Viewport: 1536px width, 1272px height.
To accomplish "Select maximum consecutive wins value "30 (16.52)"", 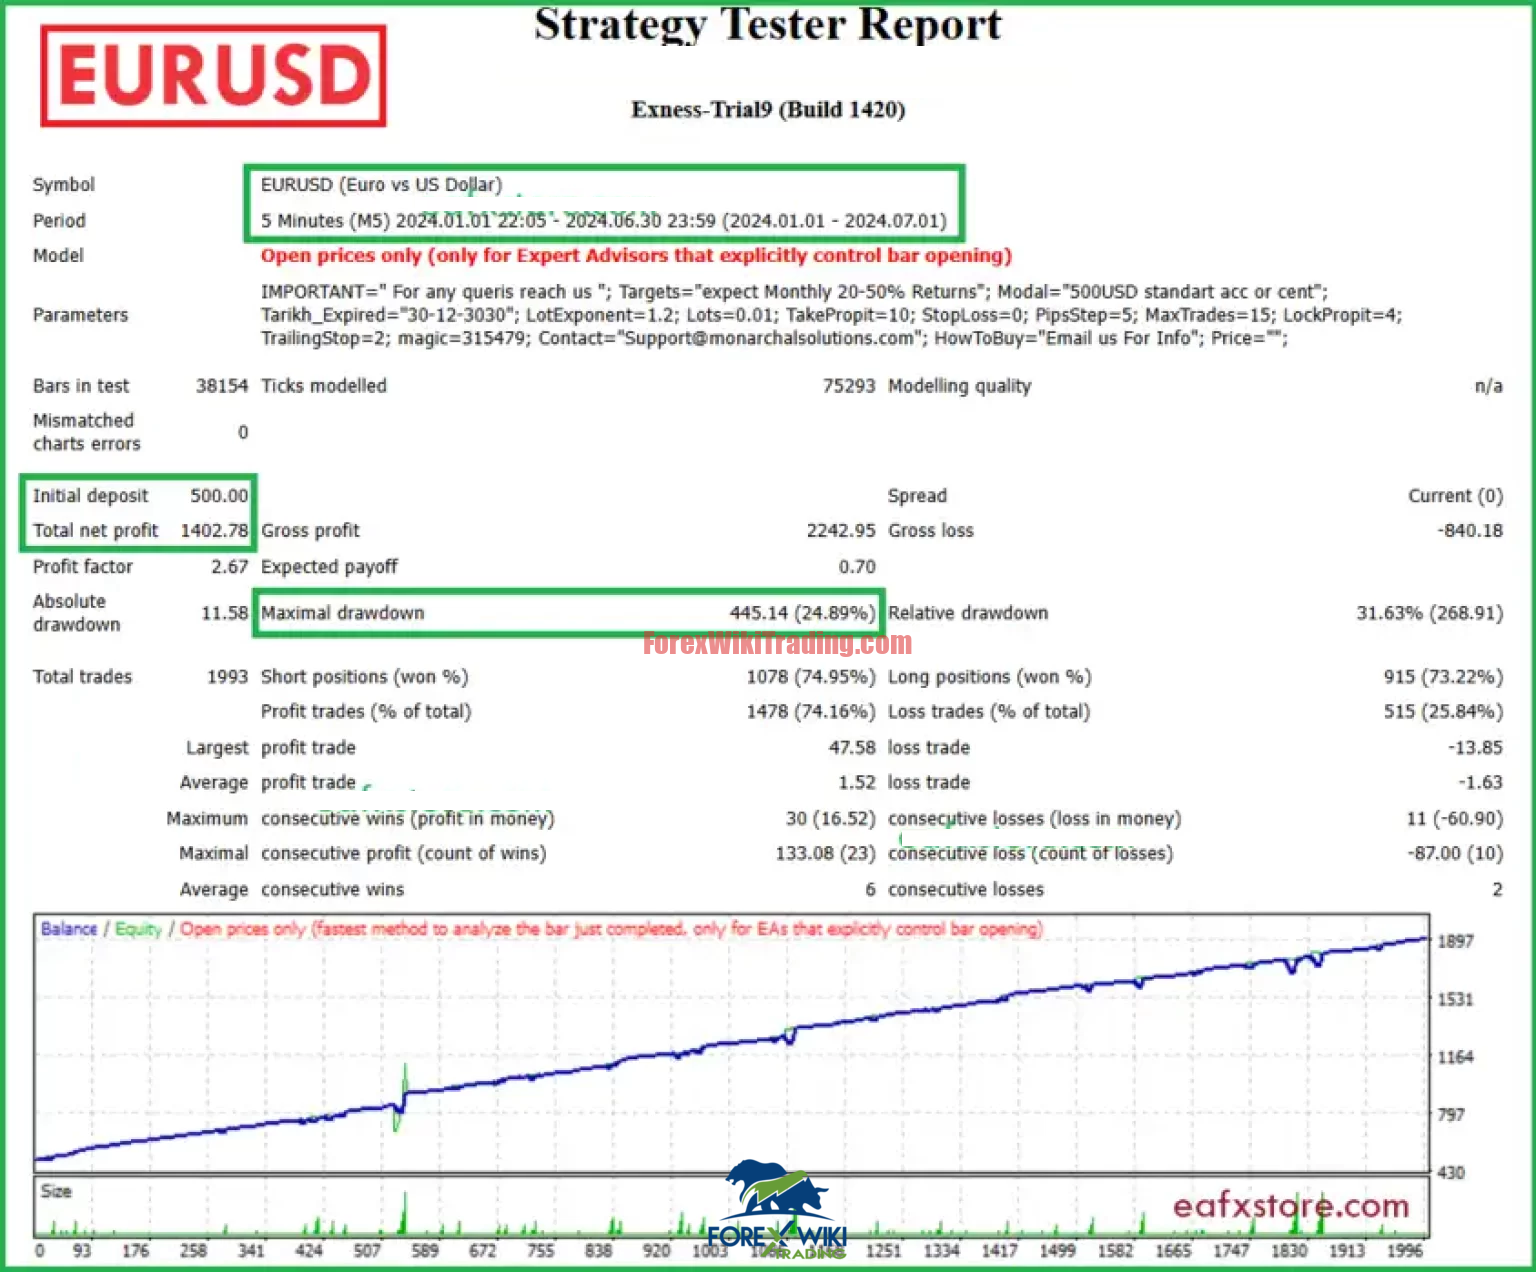I will click(830, 819).
